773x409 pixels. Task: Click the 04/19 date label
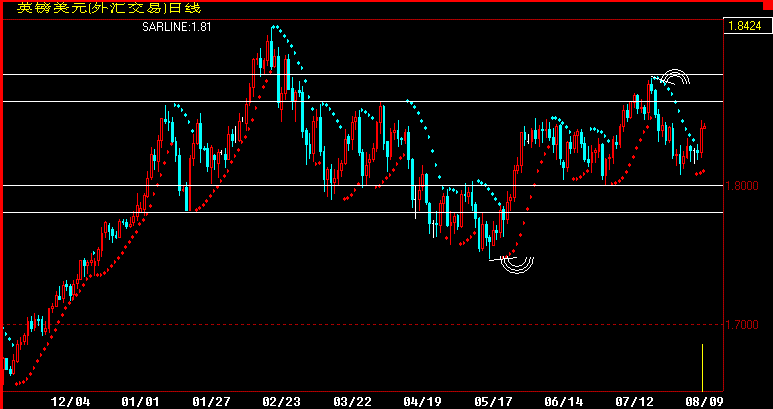tap(422, 402)
